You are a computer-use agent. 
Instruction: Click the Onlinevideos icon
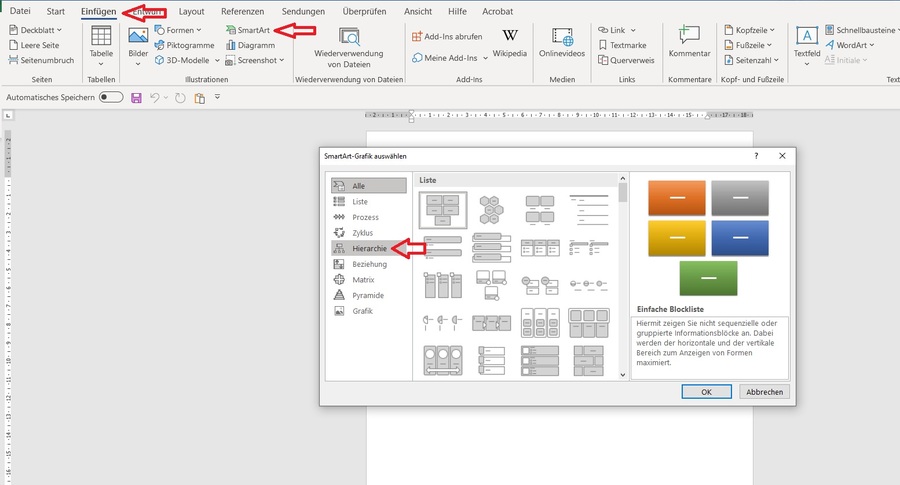562,42
